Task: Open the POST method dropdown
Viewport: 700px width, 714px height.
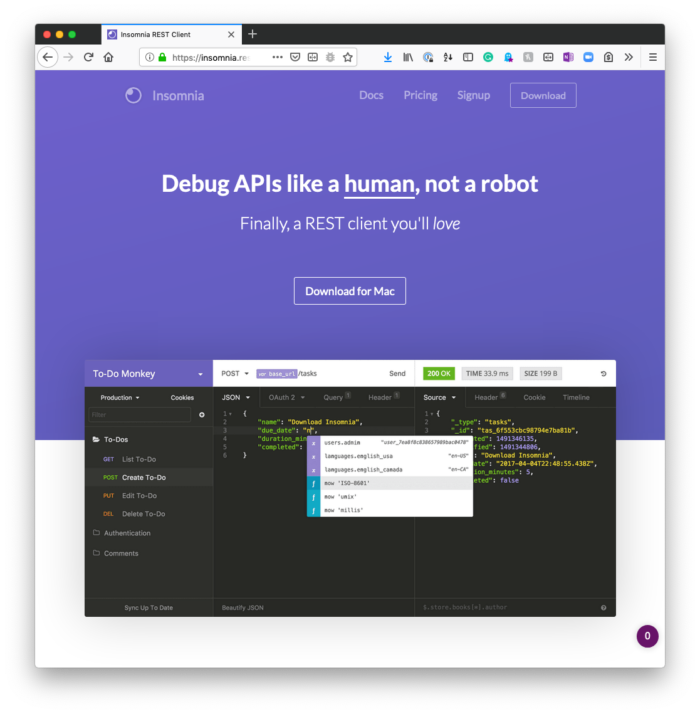Action: [235, 373]
